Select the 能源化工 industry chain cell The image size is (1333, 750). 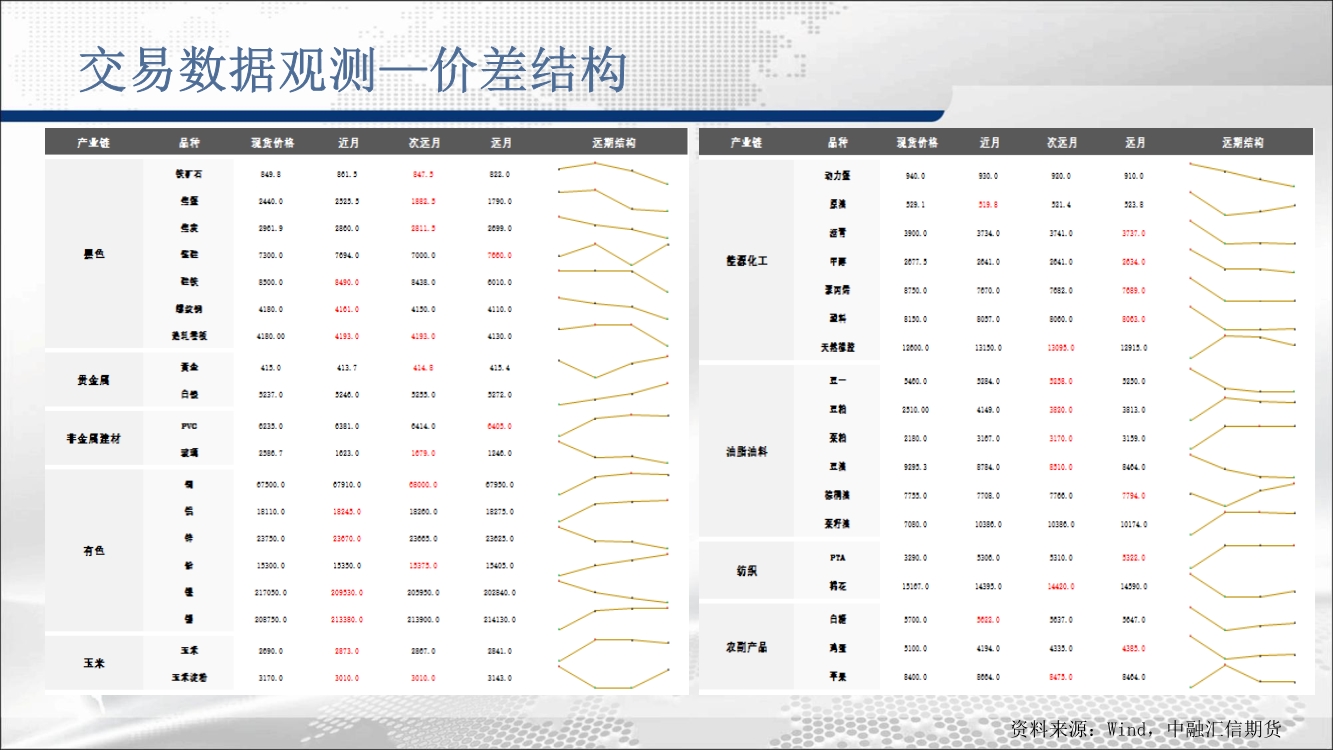[x=746, y=260]
